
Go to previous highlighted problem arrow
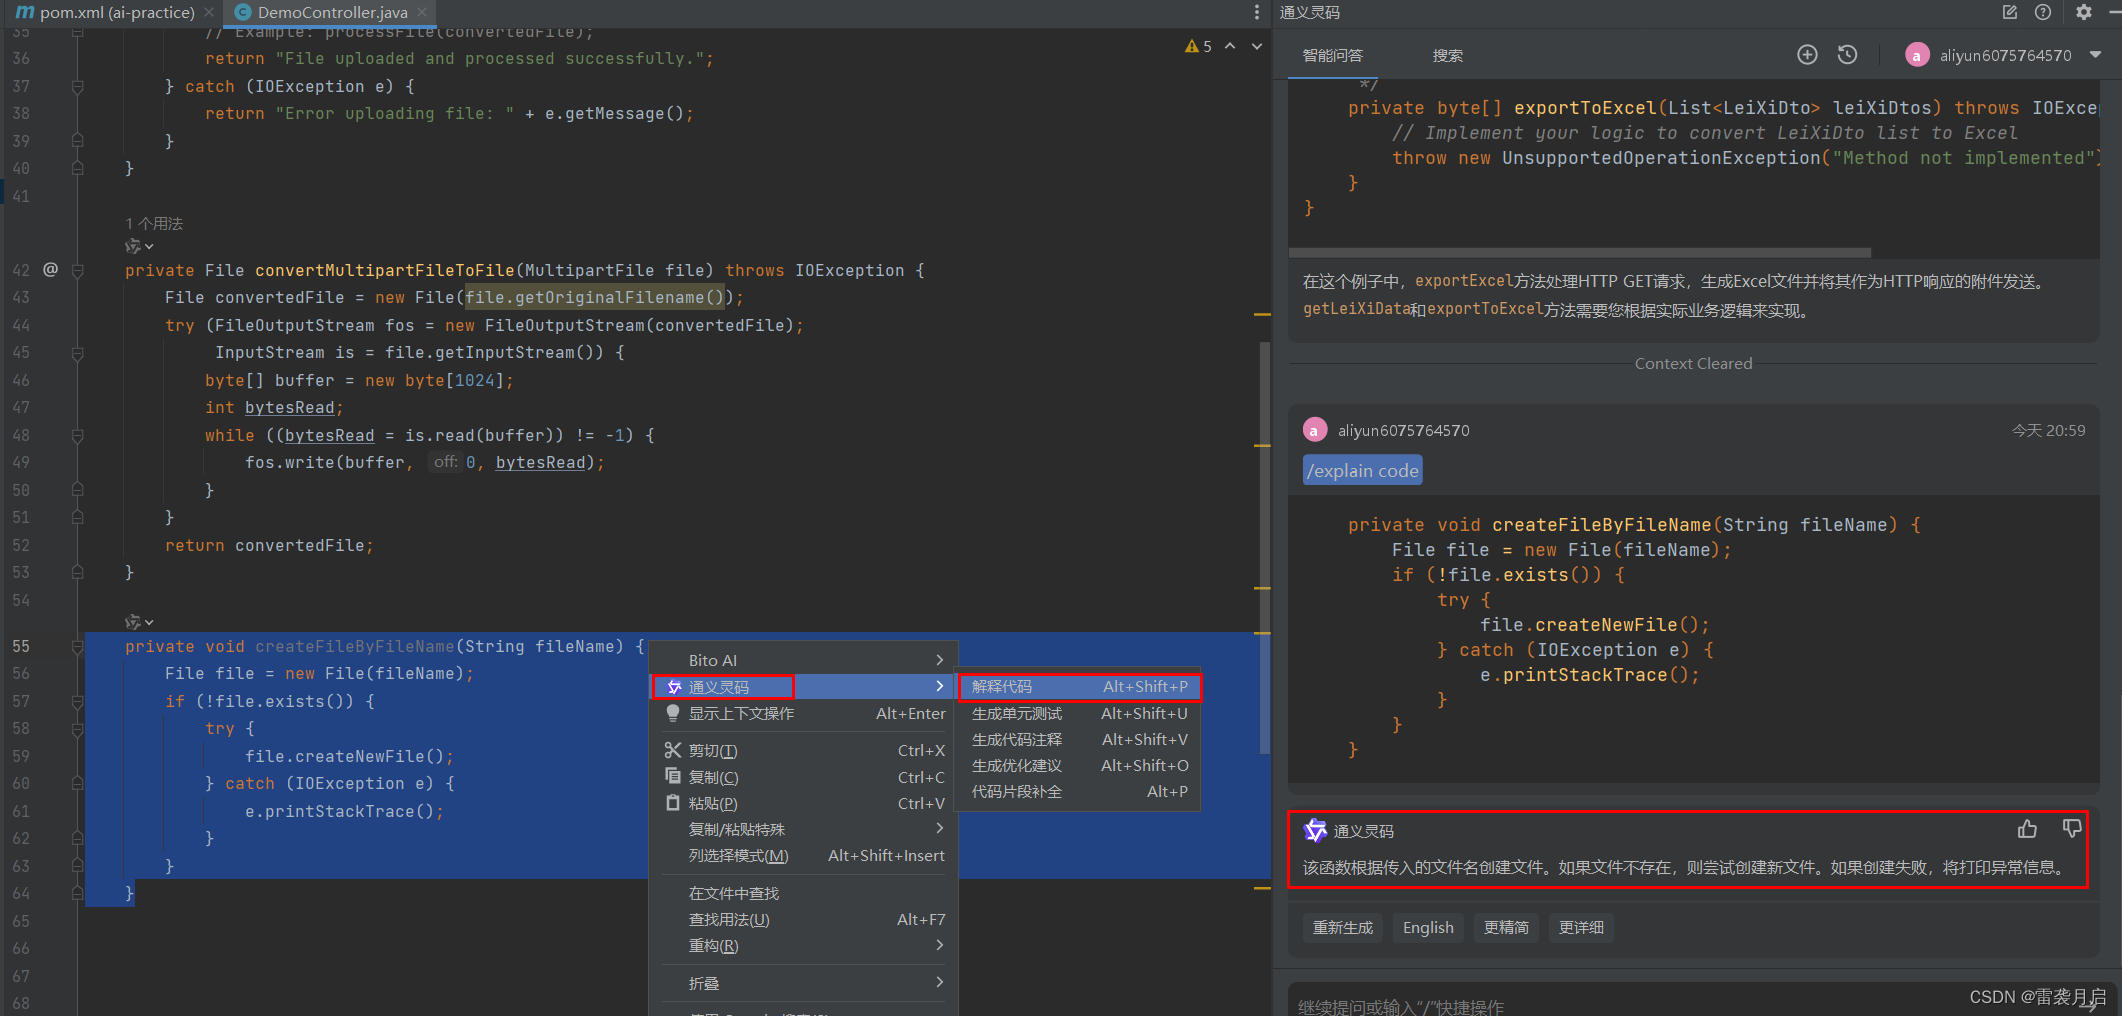pyautogui.click(x=1230, y=46)
